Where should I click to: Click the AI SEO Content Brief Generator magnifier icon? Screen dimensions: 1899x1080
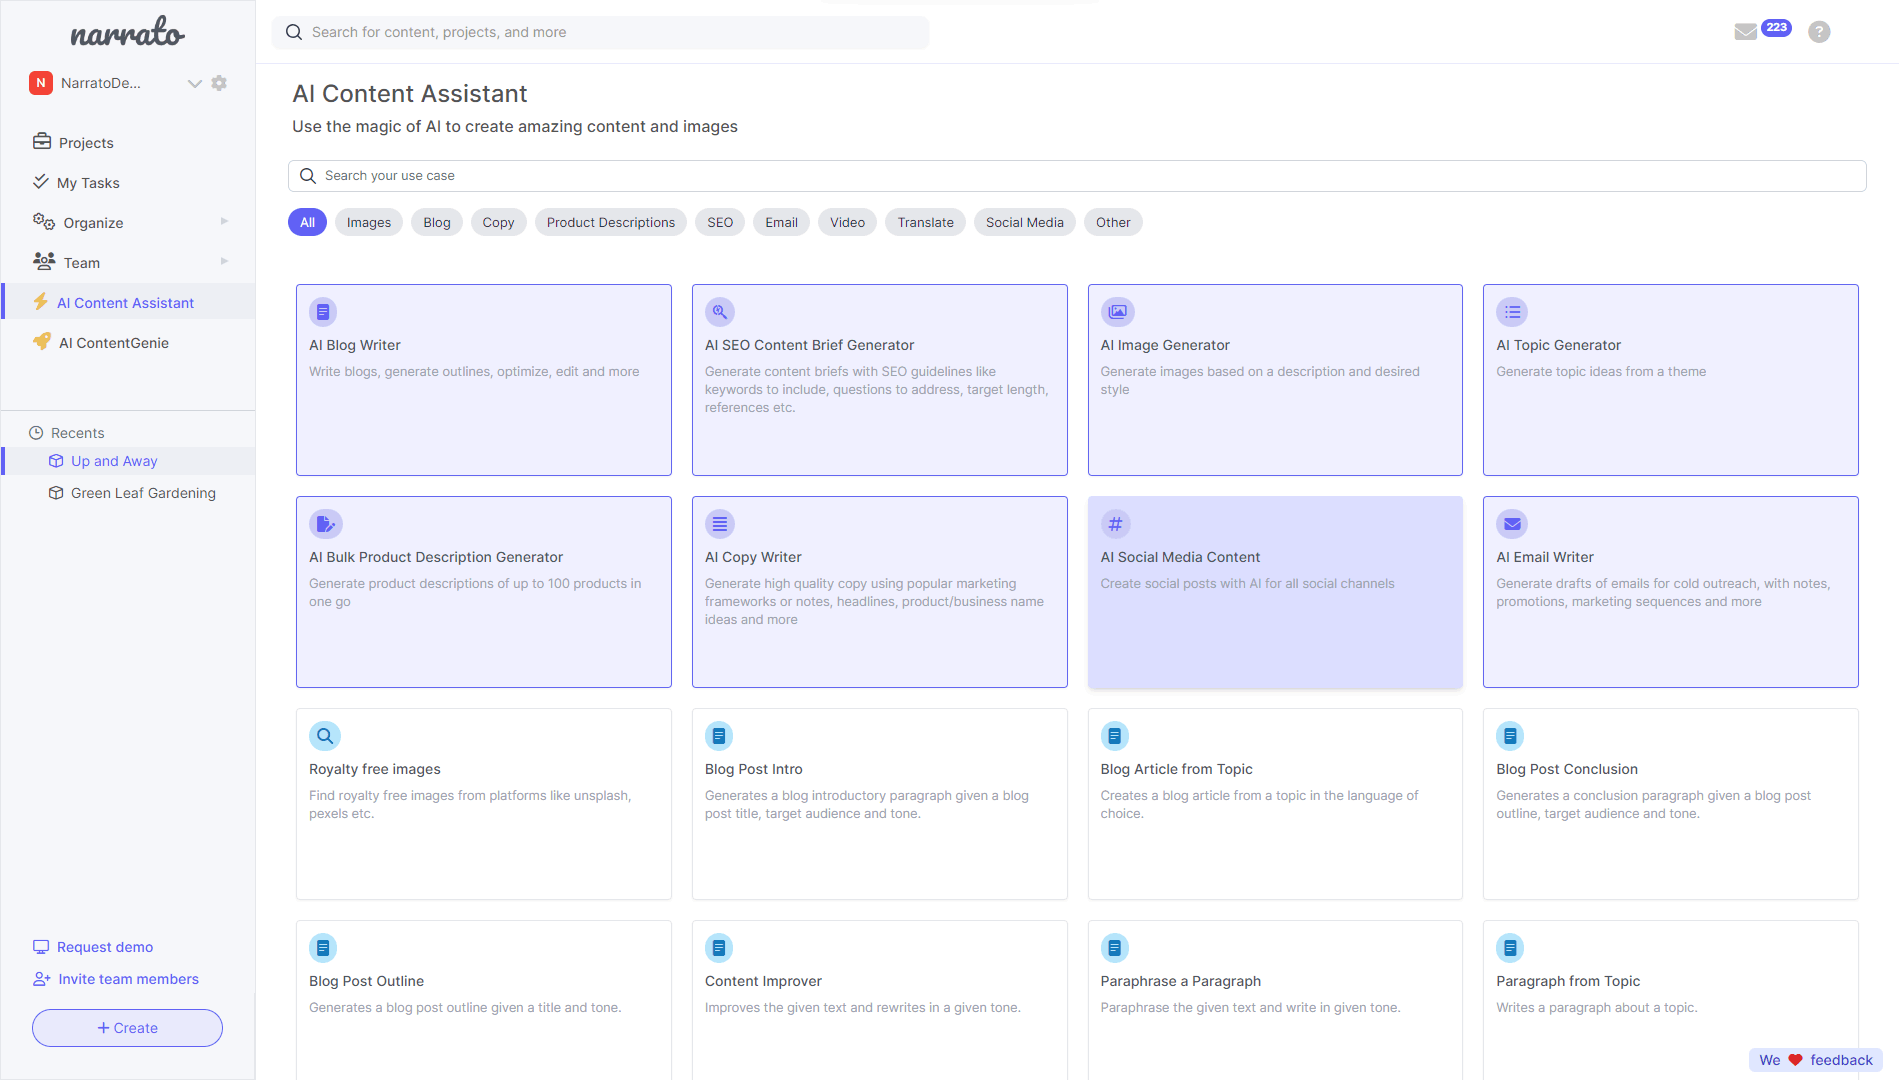pyautogui.click(x=719, y=312)
